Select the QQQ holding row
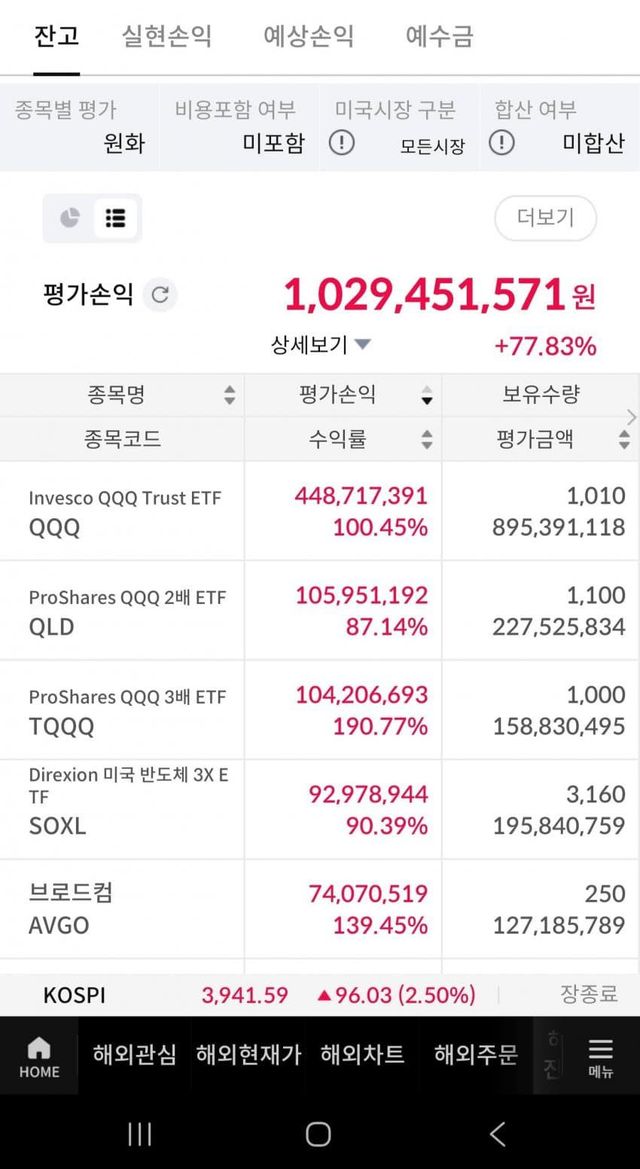This screenshot has width=640, height=1169. pyautogui.click(x=320, y=511)
